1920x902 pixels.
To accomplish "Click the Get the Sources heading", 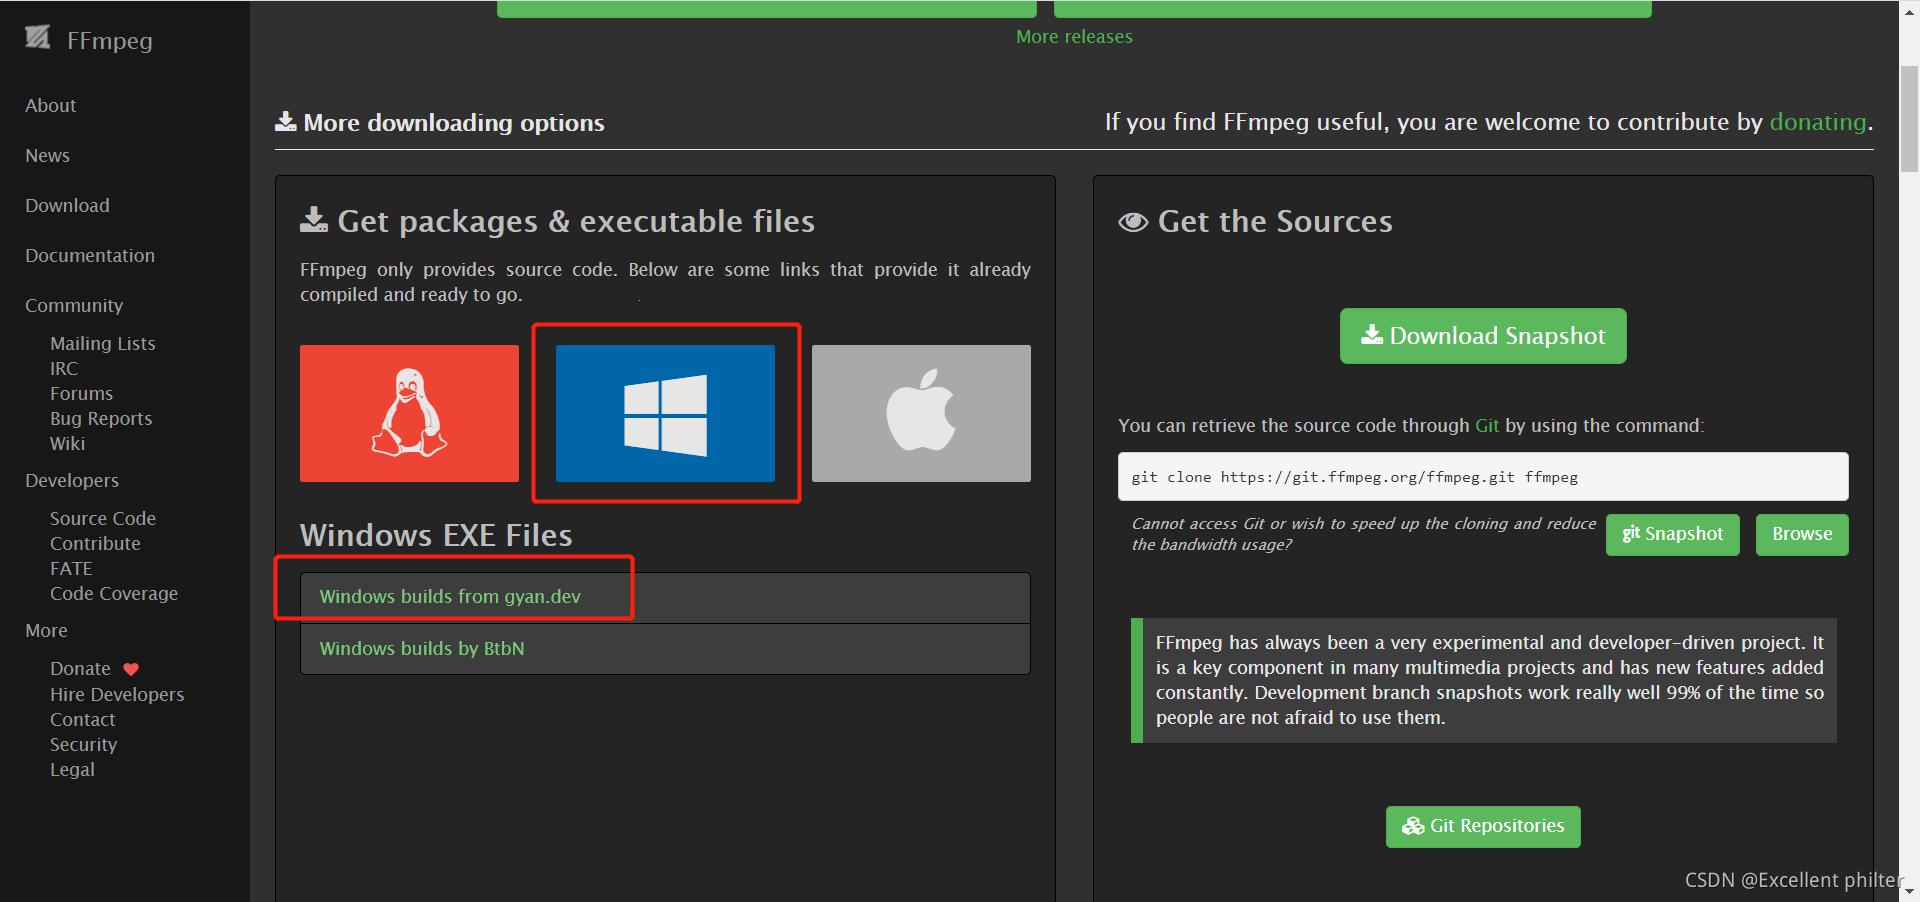I will [1275, 221].
